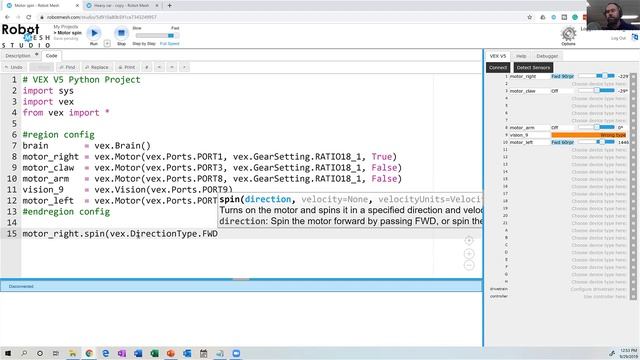This screenshot has height=360, width=640.
Task: Open motor_left 'Fwd 90rpm' state dropdown
Action: click(x=563, y=142)
